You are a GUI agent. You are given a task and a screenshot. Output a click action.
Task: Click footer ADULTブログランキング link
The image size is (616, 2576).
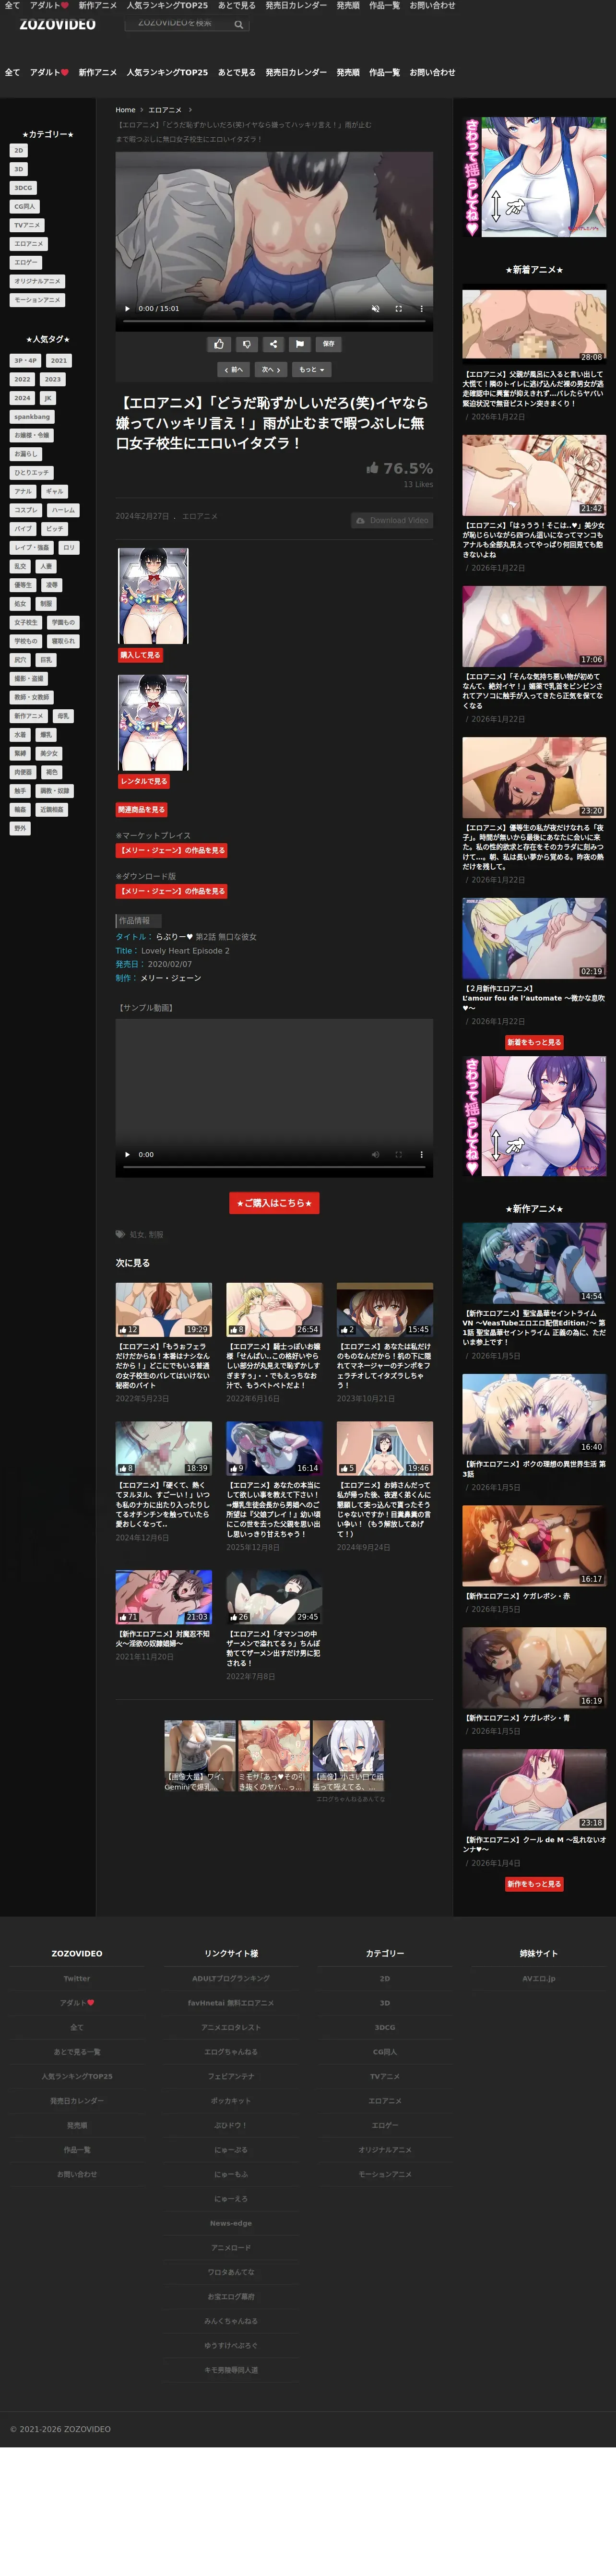(231, 1978)
